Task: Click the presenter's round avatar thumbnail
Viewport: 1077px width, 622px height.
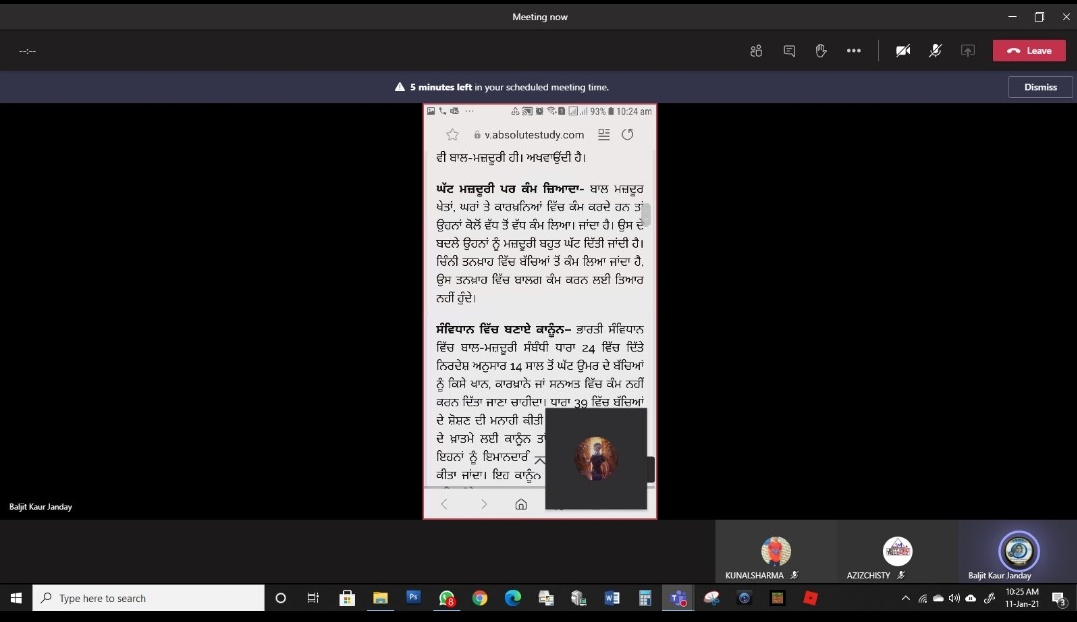Action: click(x=596, y=459)
